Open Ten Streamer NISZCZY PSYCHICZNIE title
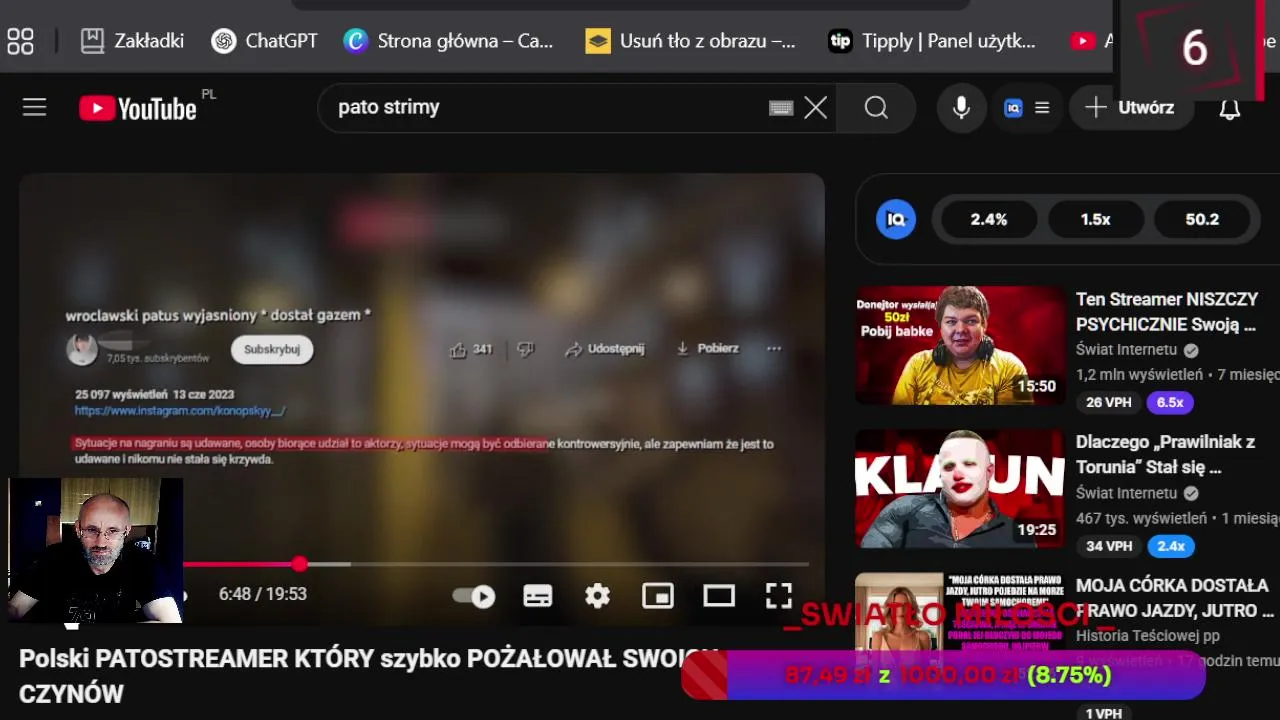 tap(1167, 312)
